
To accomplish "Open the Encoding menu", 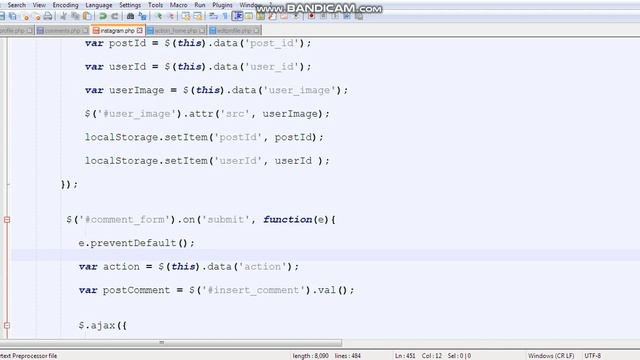I will 65,5.
